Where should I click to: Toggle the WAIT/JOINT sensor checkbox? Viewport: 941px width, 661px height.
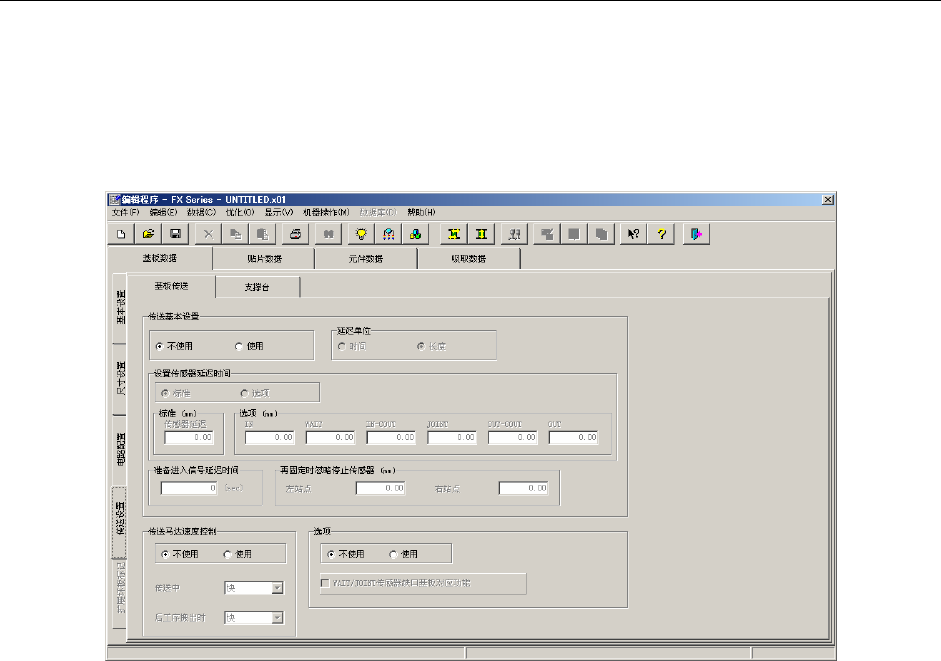point(325,583)
